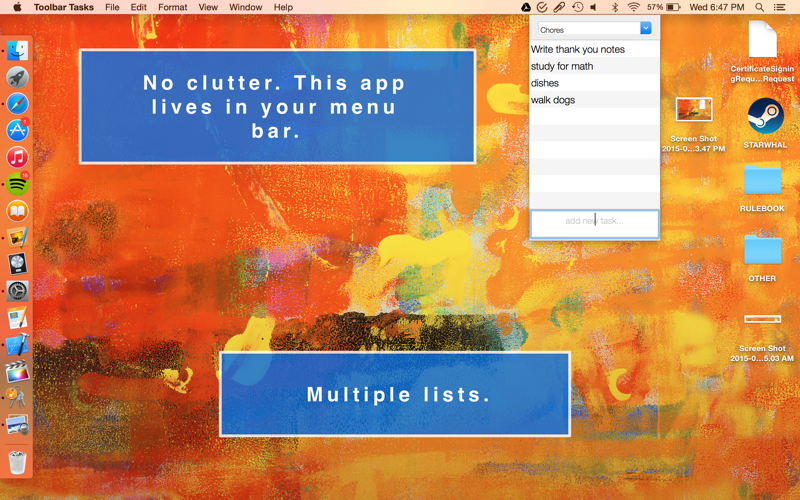The height and width of the screenshot is (500, 800).
Task: Select the "walk dogs" task
Action: (594, 99)
